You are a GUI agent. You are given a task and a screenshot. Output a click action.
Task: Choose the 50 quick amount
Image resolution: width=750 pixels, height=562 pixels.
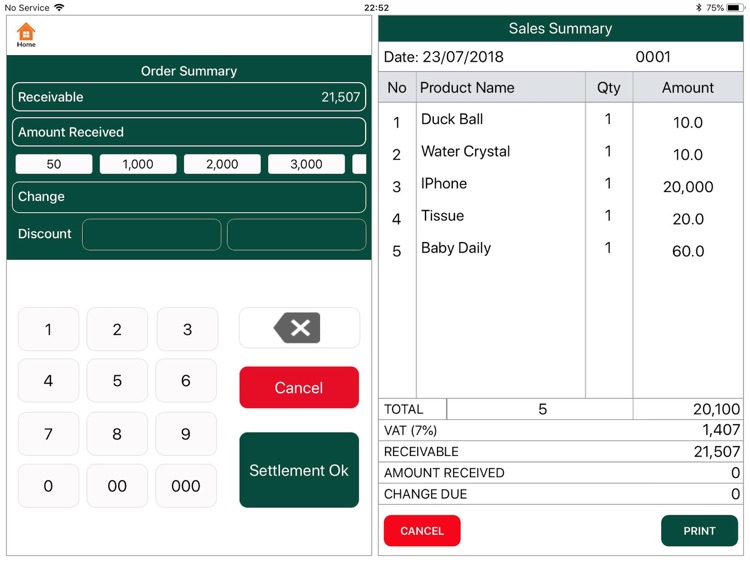pyautogui.click(x=54, y=164)
